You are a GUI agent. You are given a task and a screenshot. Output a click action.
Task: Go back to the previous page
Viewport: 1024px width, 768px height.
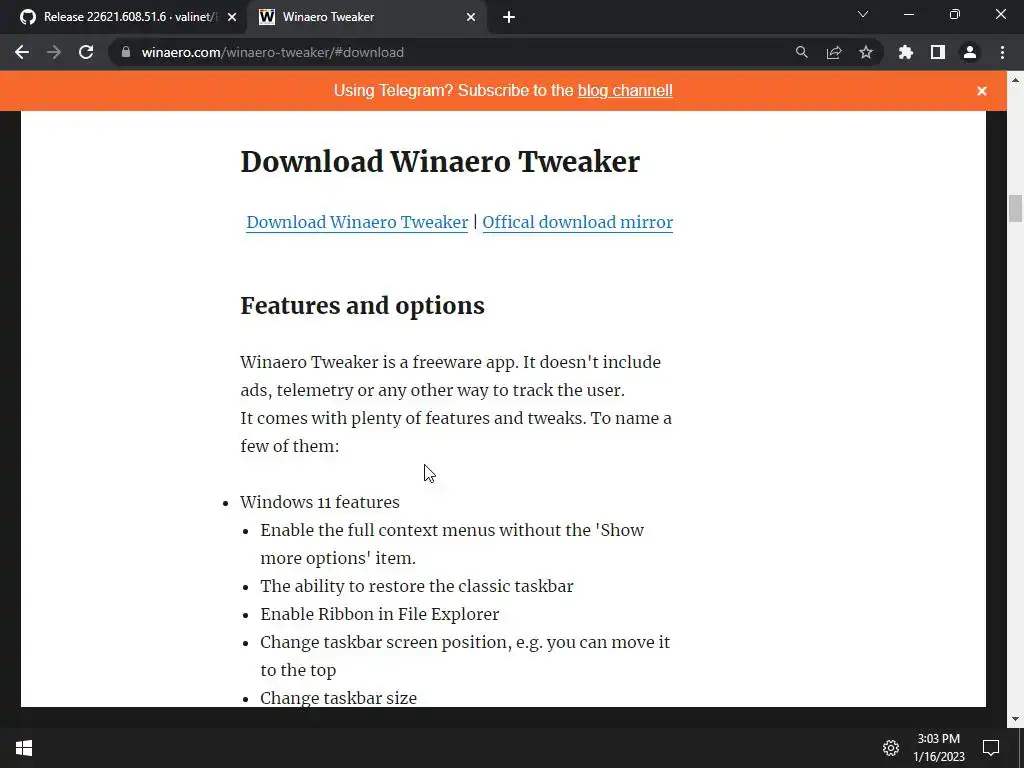tap(22, 52)
